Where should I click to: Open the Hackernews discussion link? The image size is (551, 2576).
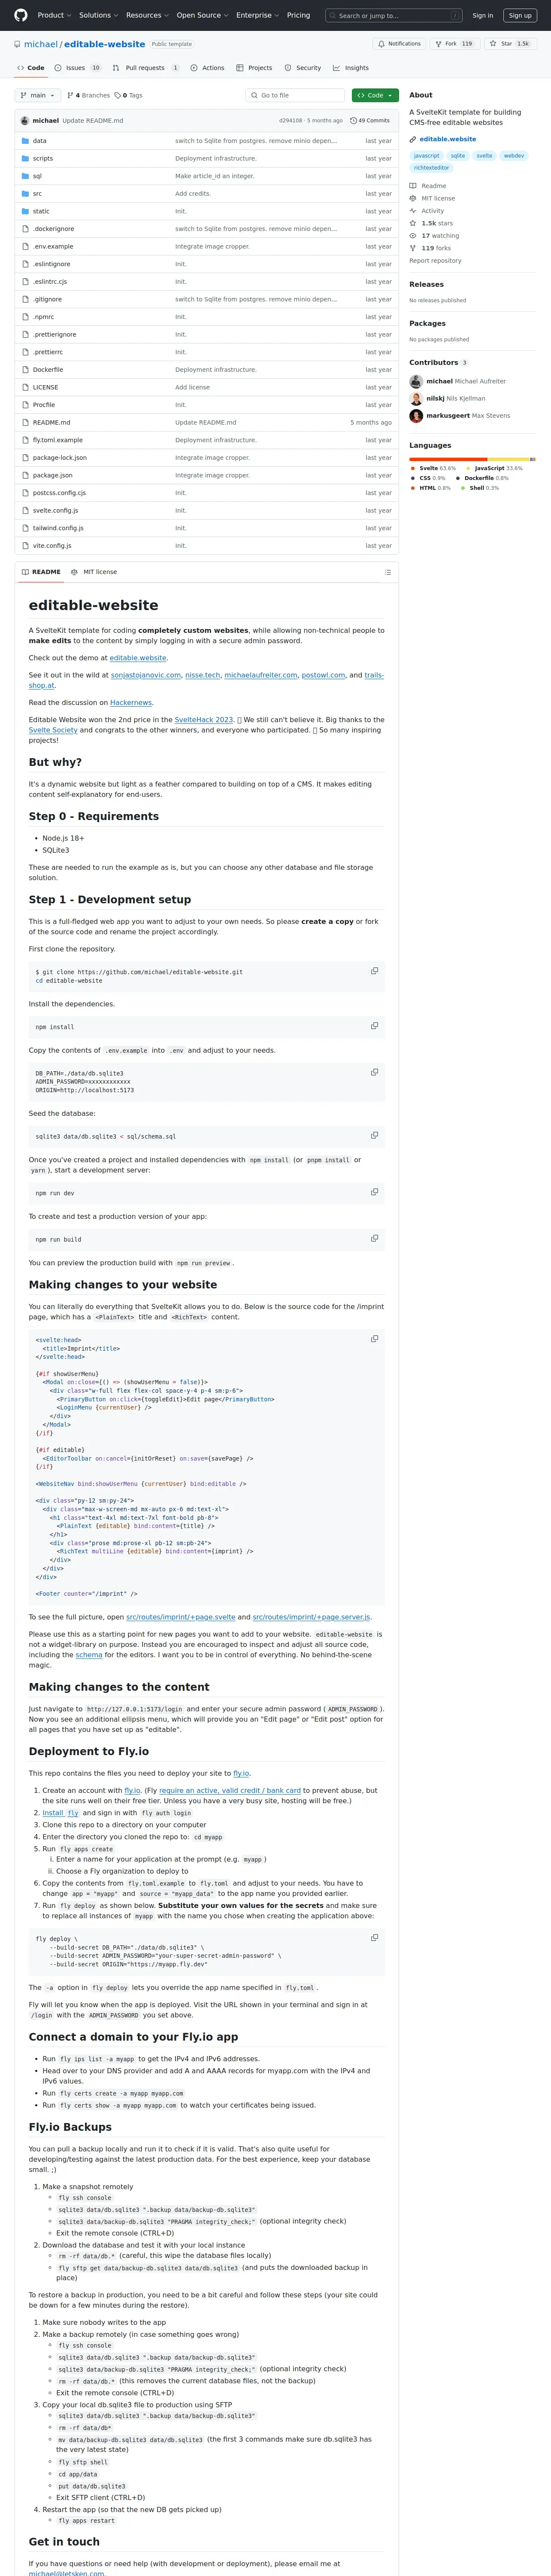pyautogui.click(x=131, y=702)
